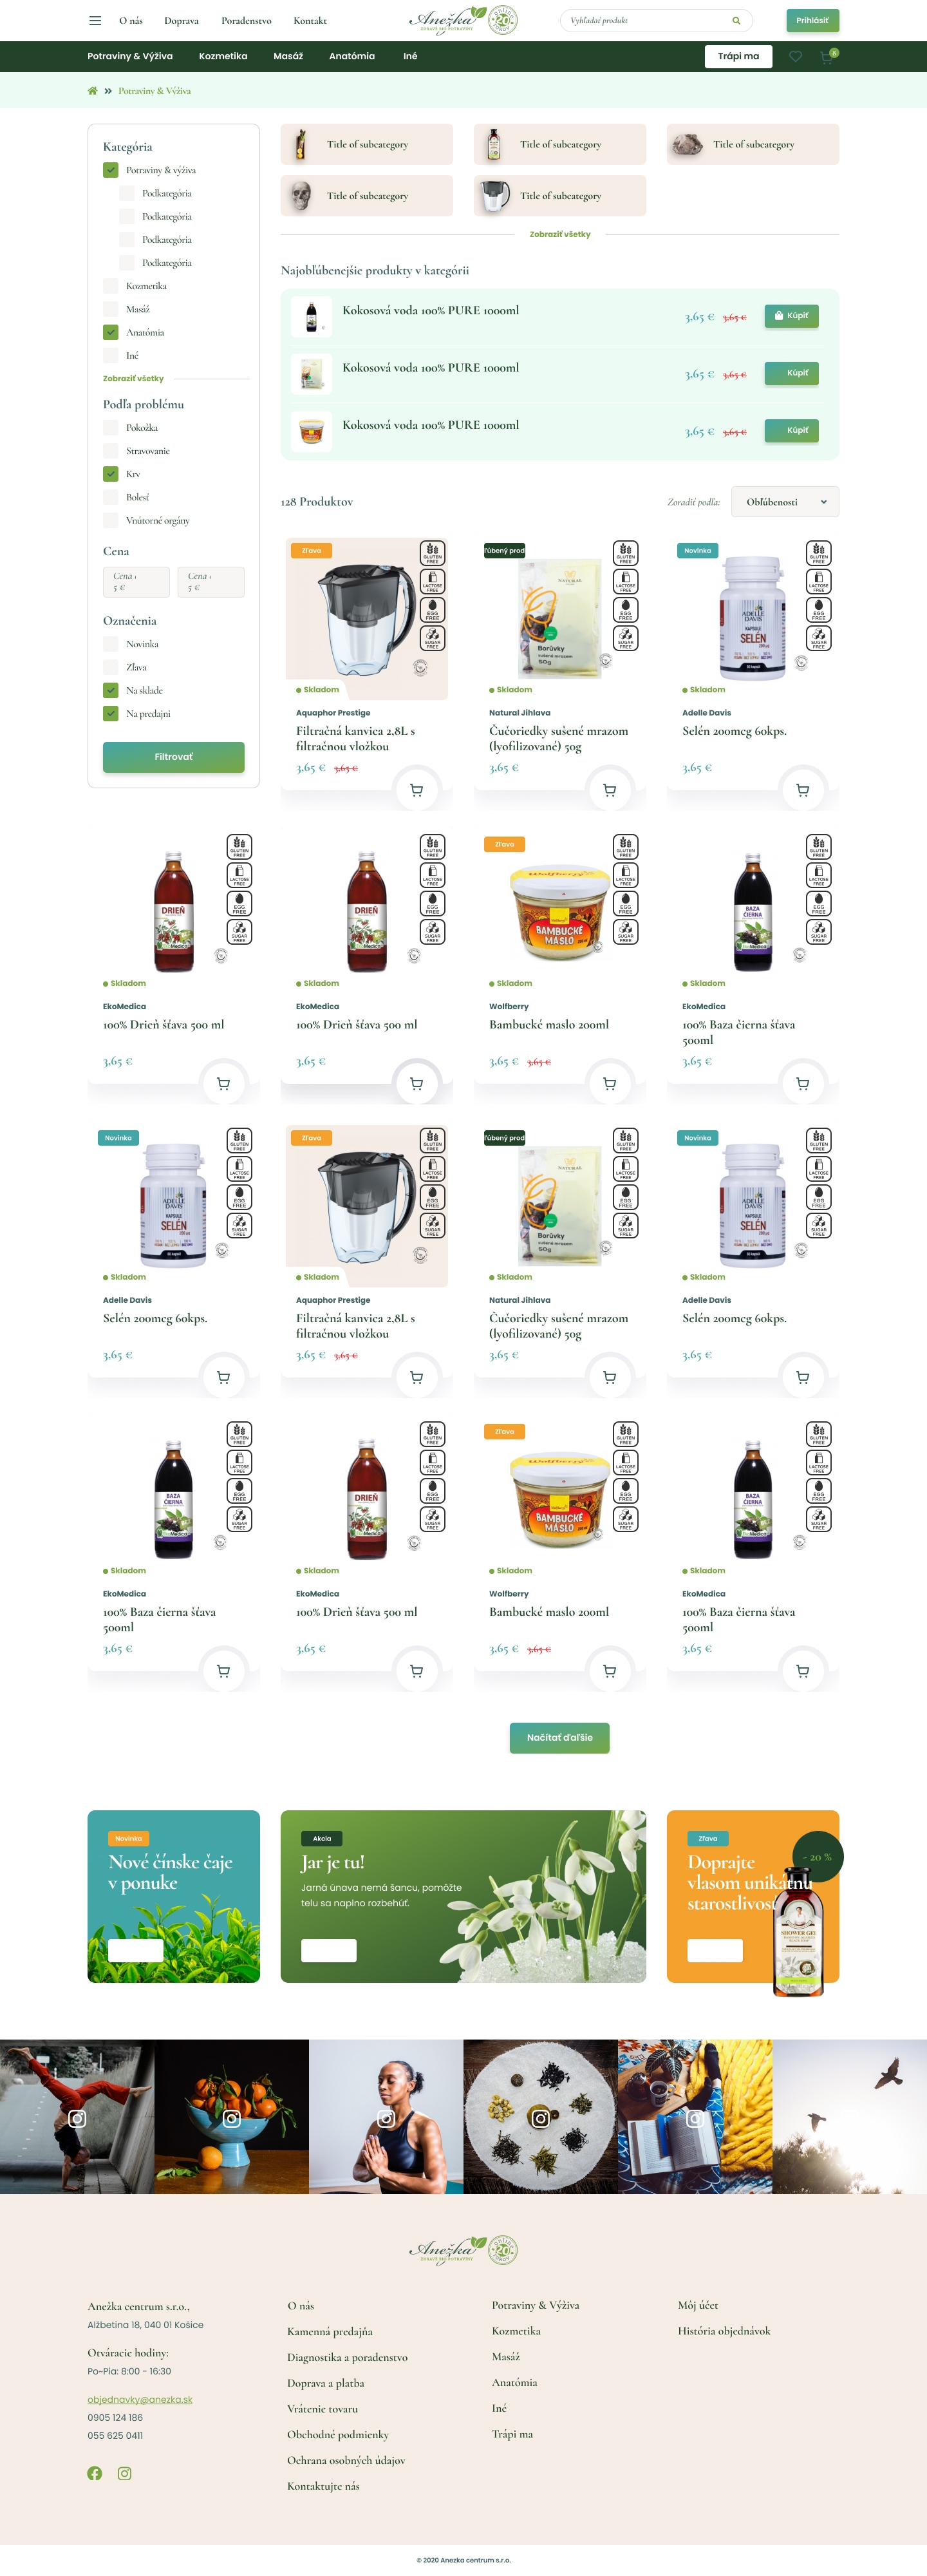The image size is (927, 2576).
Task: Show all subcategories with Zobraziť všetky
Action: [560, 234]
